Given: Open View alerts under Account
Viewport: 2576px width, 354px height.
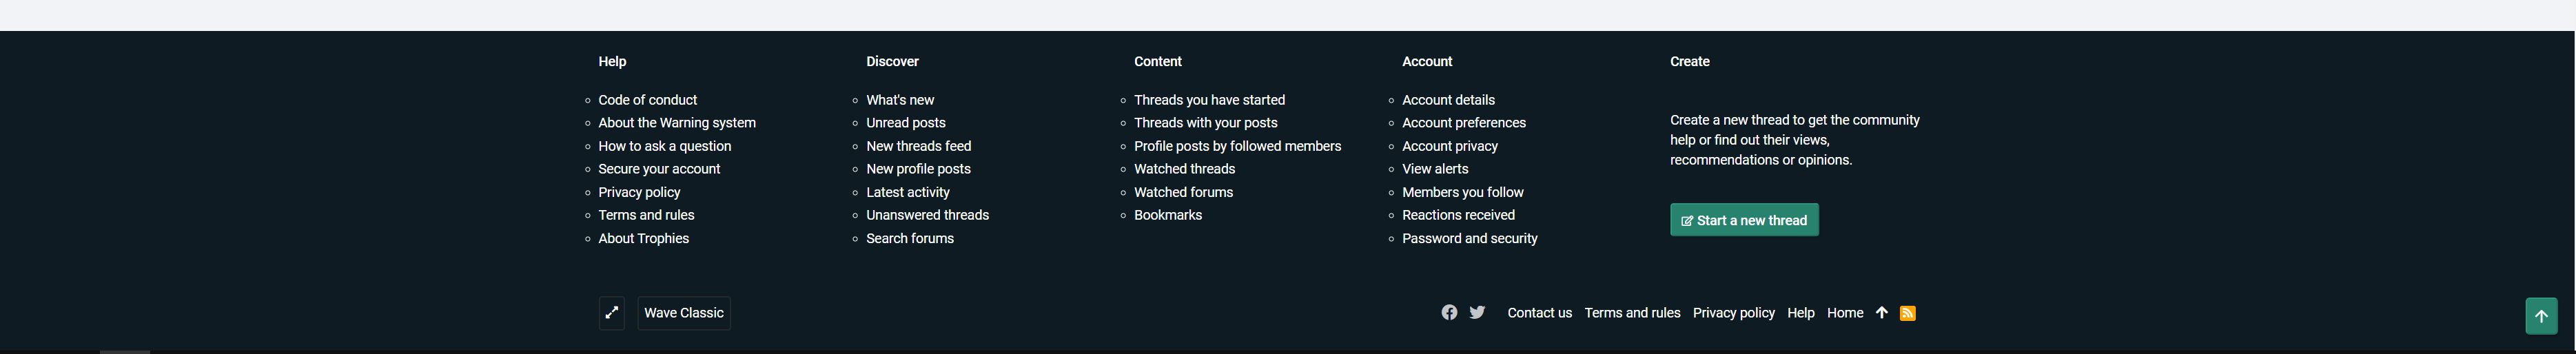Looking at the screenshot, I should coord(1435,169).
